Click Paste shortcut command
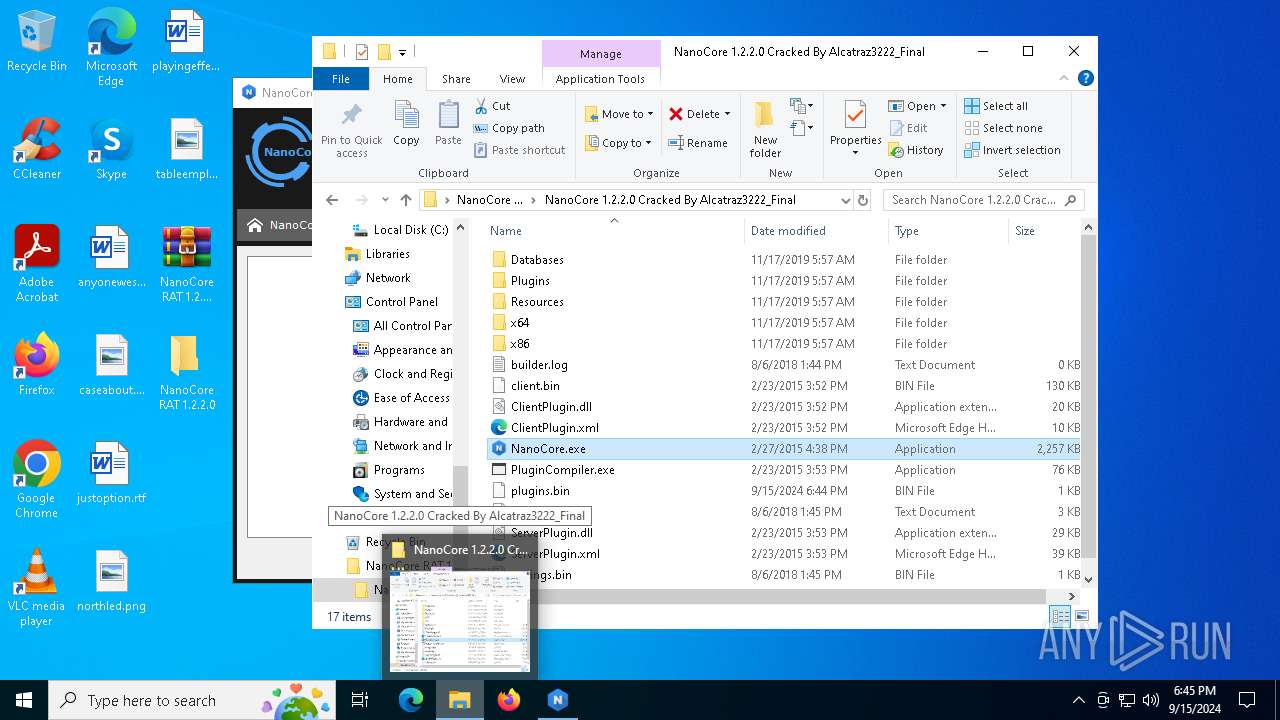Image resolution: width=1280 pixels, height=720 pixels. tap(519, 150)
